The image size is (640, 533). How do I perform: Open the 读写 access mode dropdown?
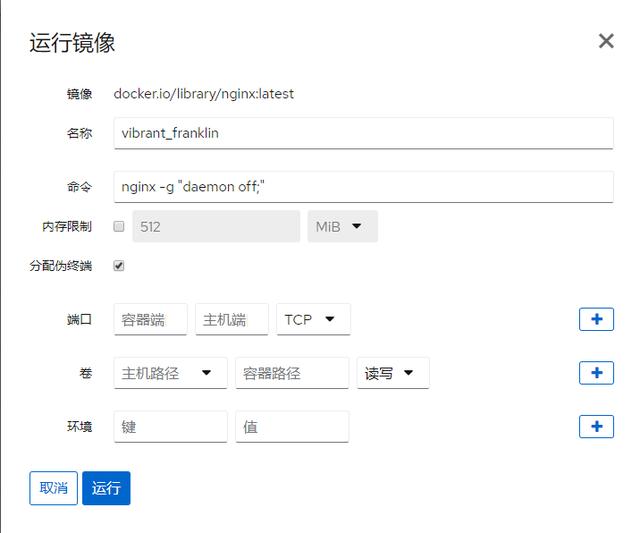coord(393,373)
